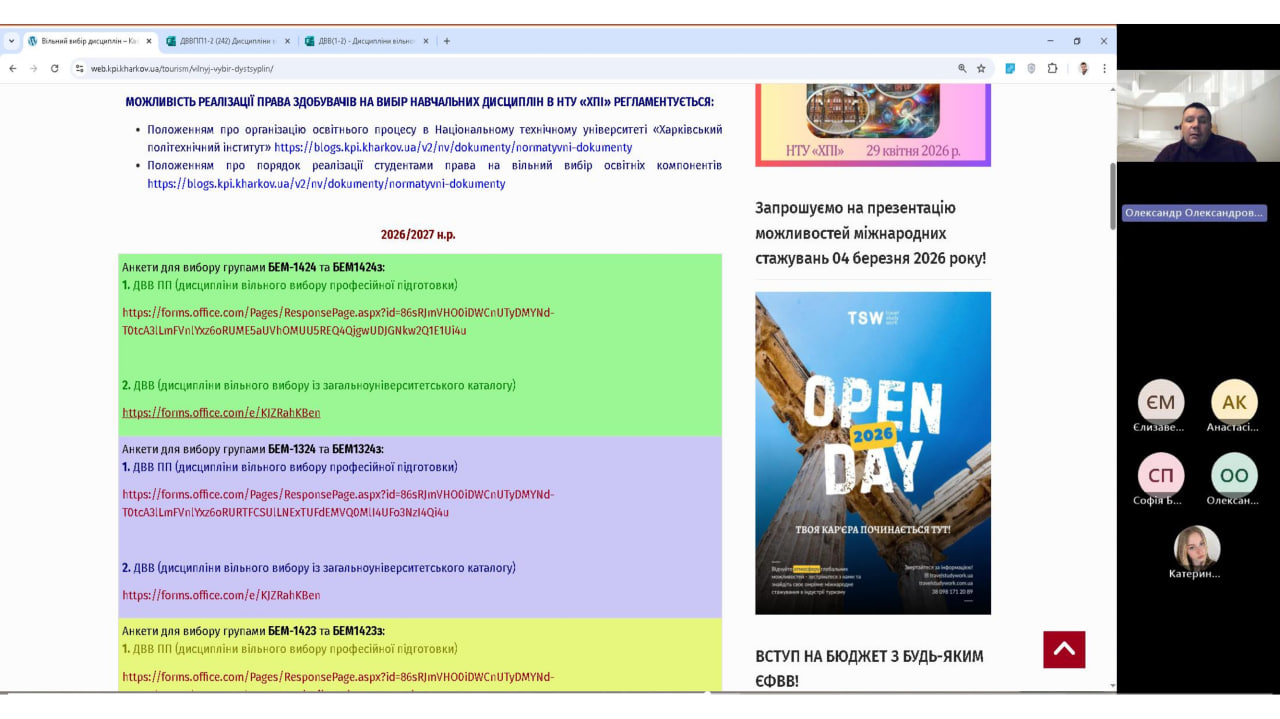Close the 'Вільний вибір дисциплін' tab
This screenshot has height=719, width=1280.
149,41
